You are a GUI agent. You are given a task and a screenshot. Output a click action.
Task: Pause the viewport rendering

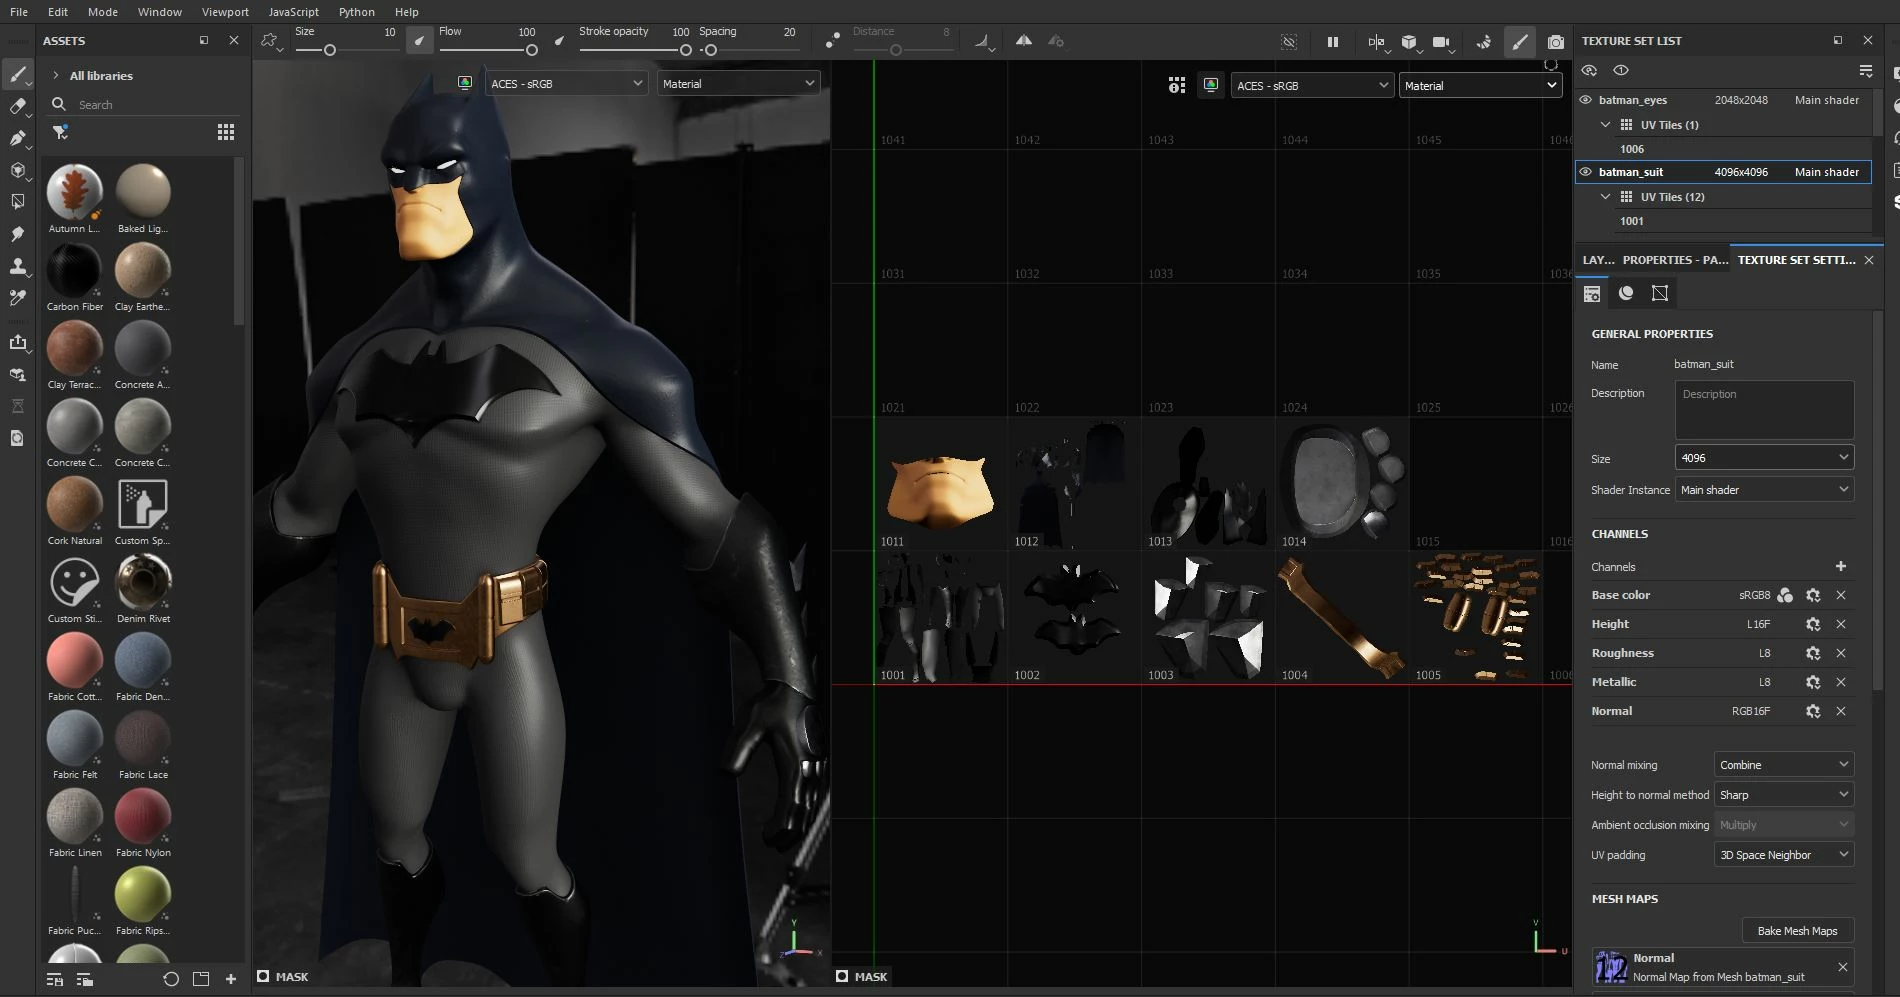click(1332, 42)
